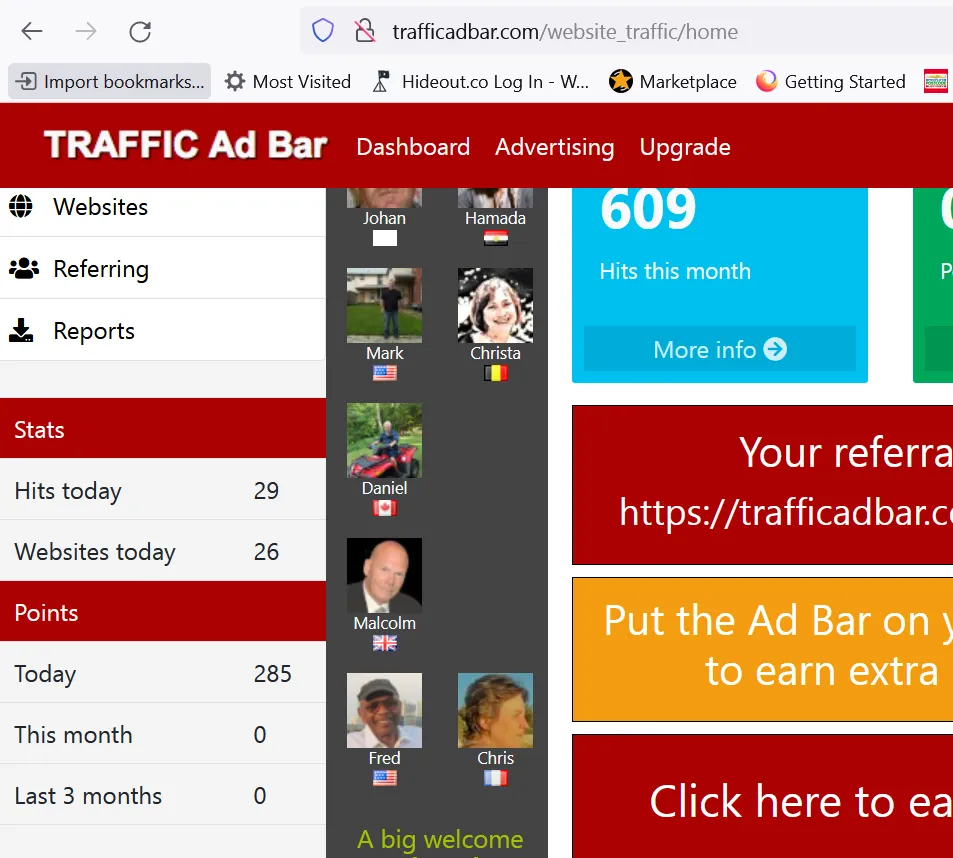Open the Marketplace bookmark
This screenshot has width=953, height=858.
(x=673, y=81)
